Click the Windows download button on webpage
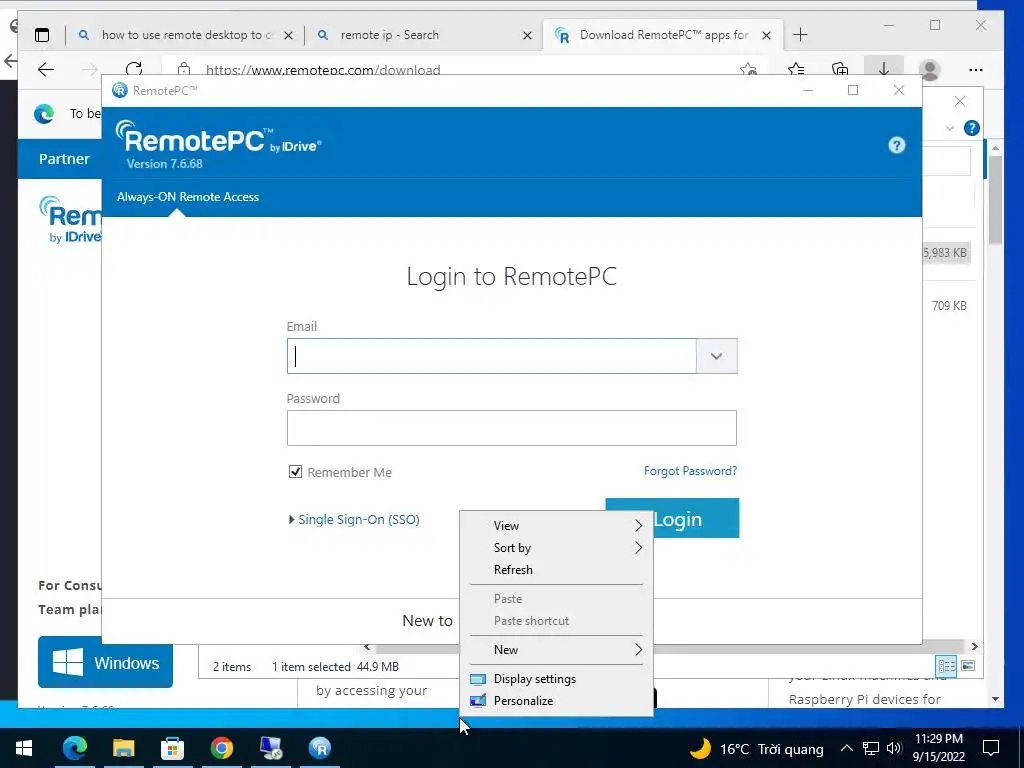 pyautogui.click(x=105, y=662)
